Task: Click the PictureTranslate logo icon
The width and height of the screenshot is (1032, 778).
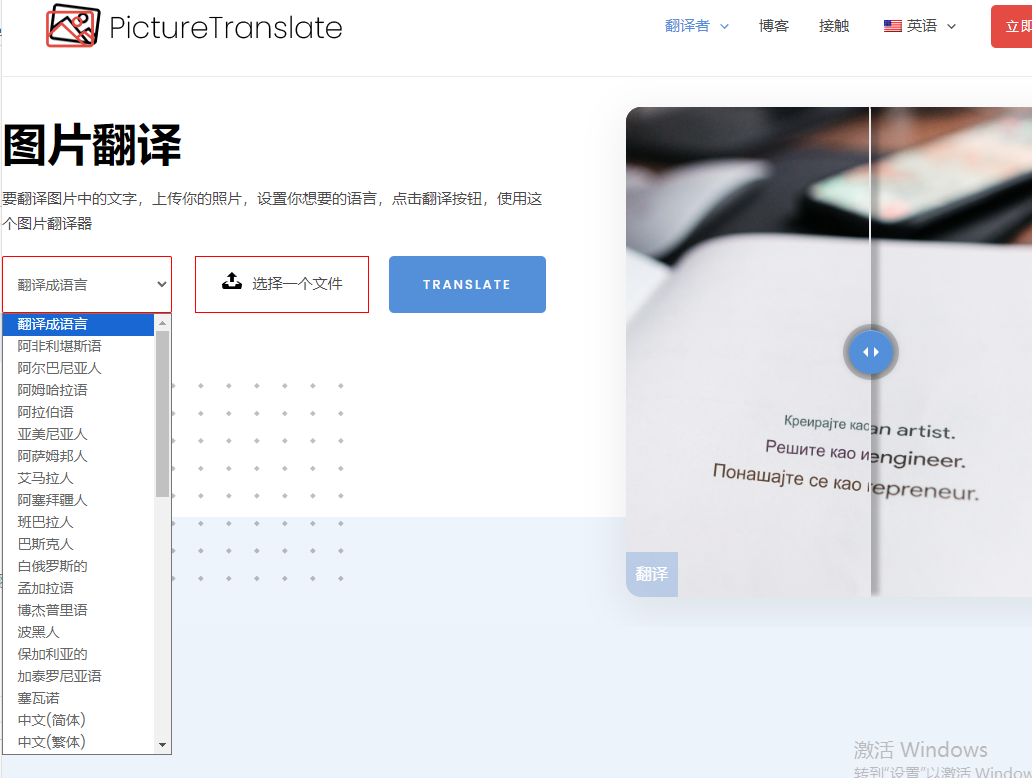Action: tap(72, 26)
